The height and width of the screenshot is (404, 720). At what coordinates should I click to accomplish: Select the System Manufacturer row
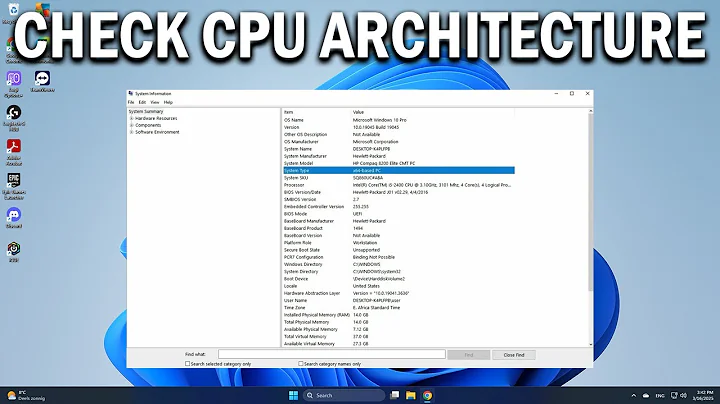pos(399,156)
